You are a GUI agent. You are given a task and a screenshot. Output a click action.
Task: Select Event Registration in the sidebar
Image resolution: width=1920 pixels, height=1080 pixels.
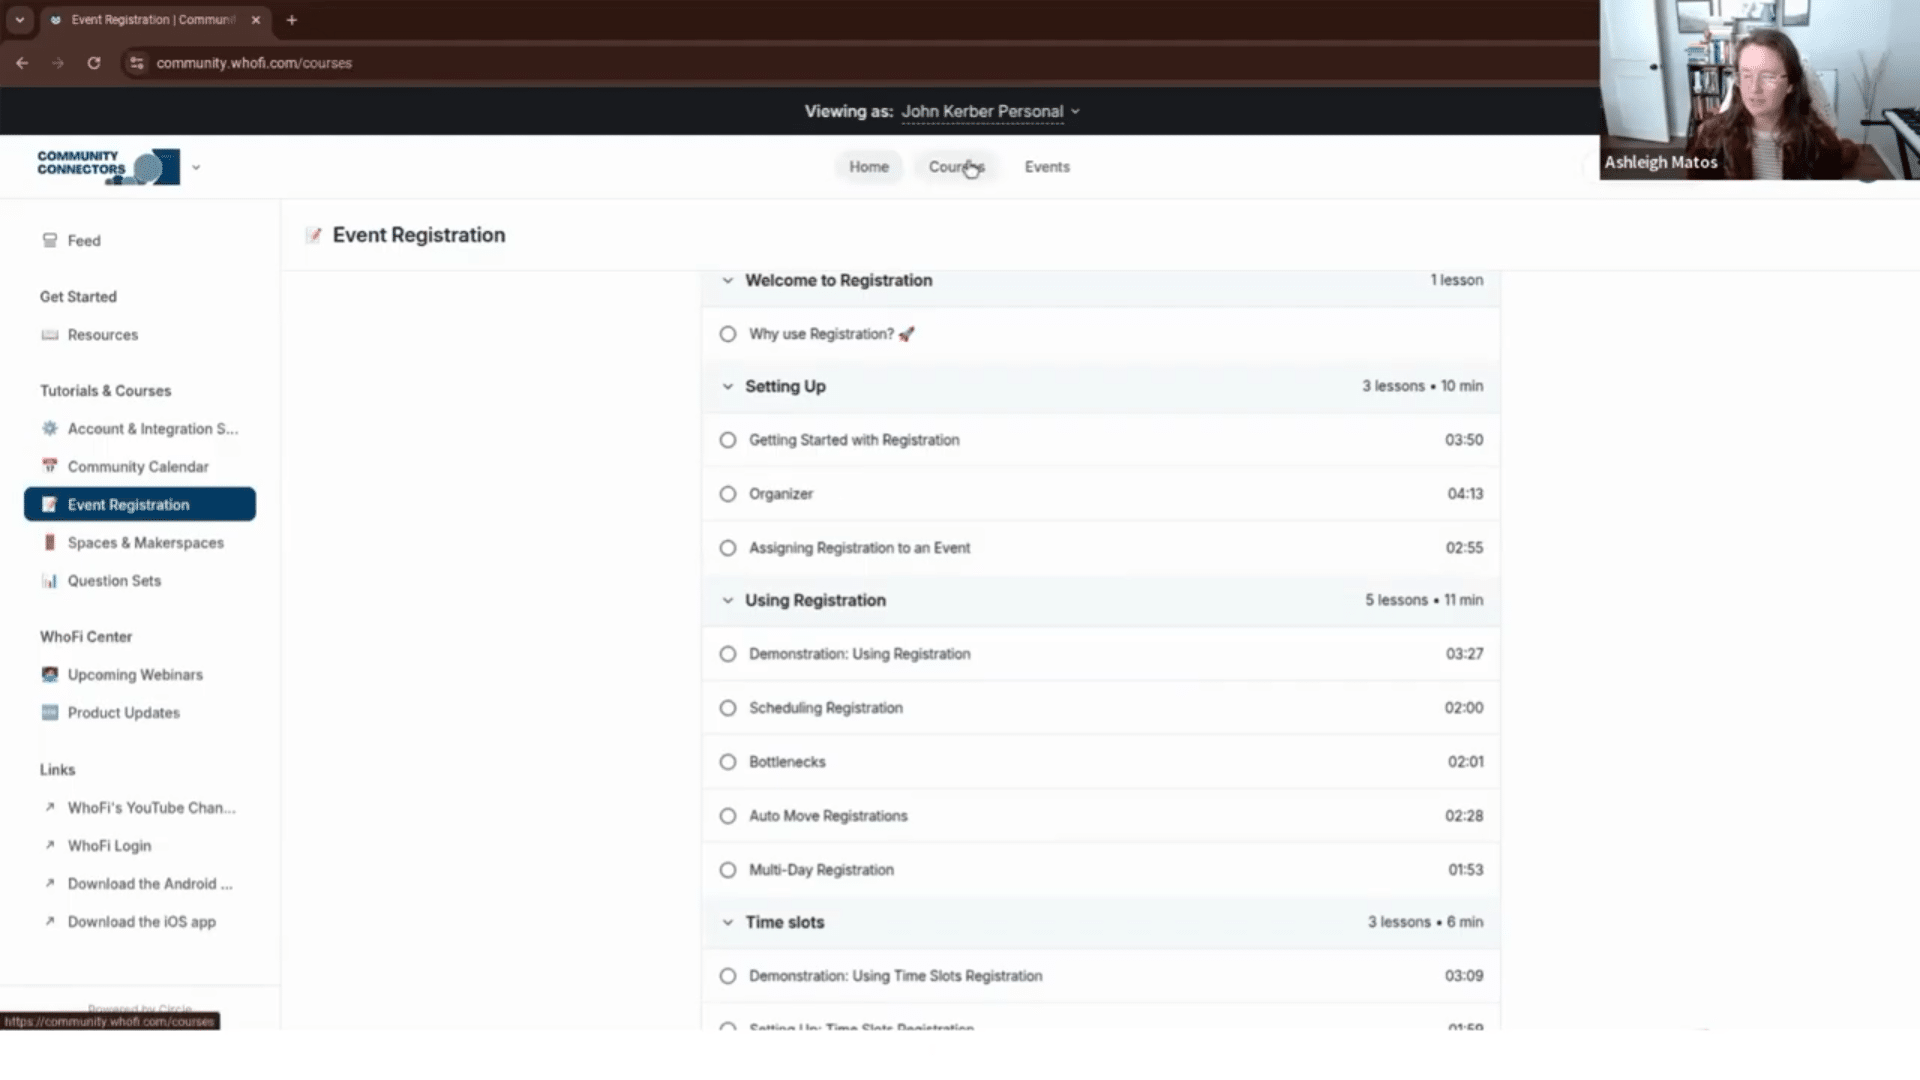(139, 504)
